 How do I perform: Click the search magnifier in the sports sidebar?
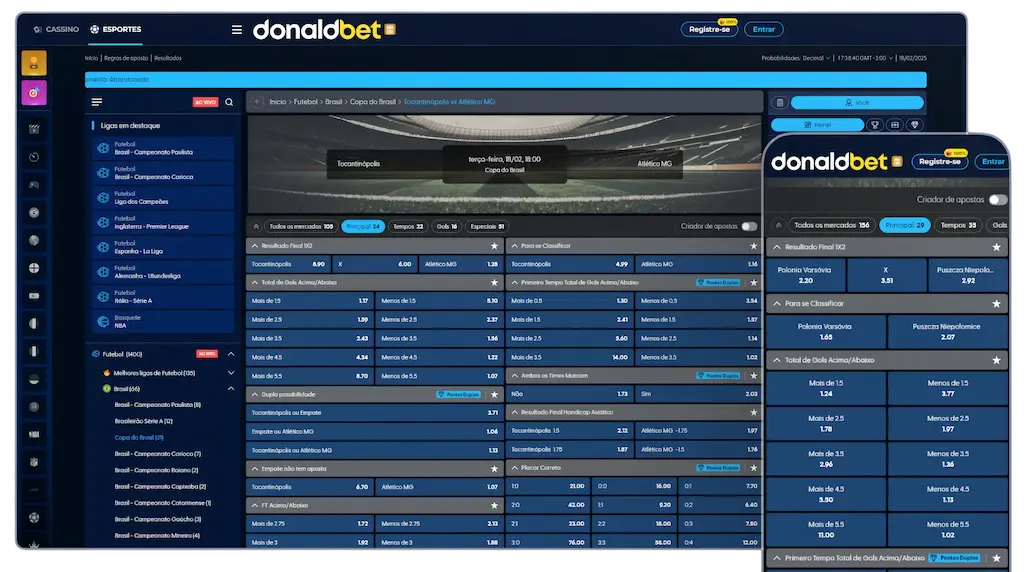pyautogui.click(x=229, y=102)
